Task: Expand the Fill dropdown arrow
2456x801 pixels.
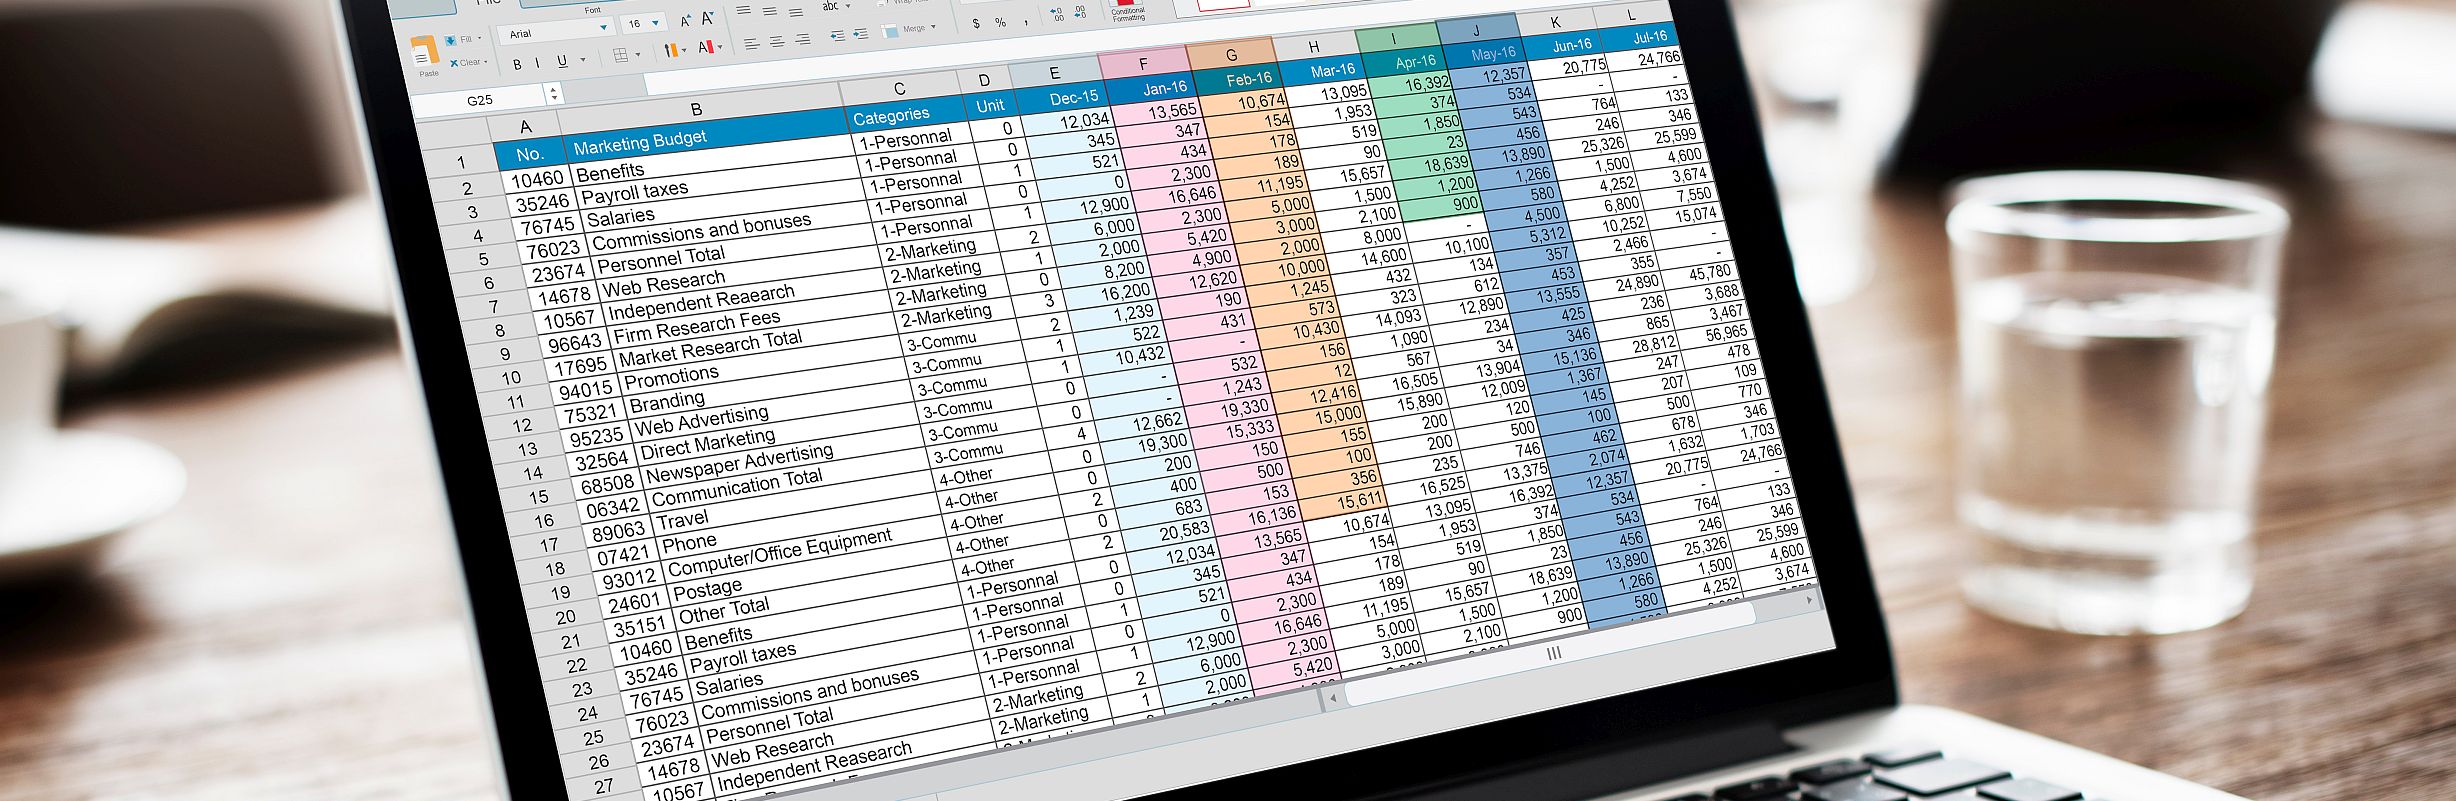Action: tap(479, 38)
